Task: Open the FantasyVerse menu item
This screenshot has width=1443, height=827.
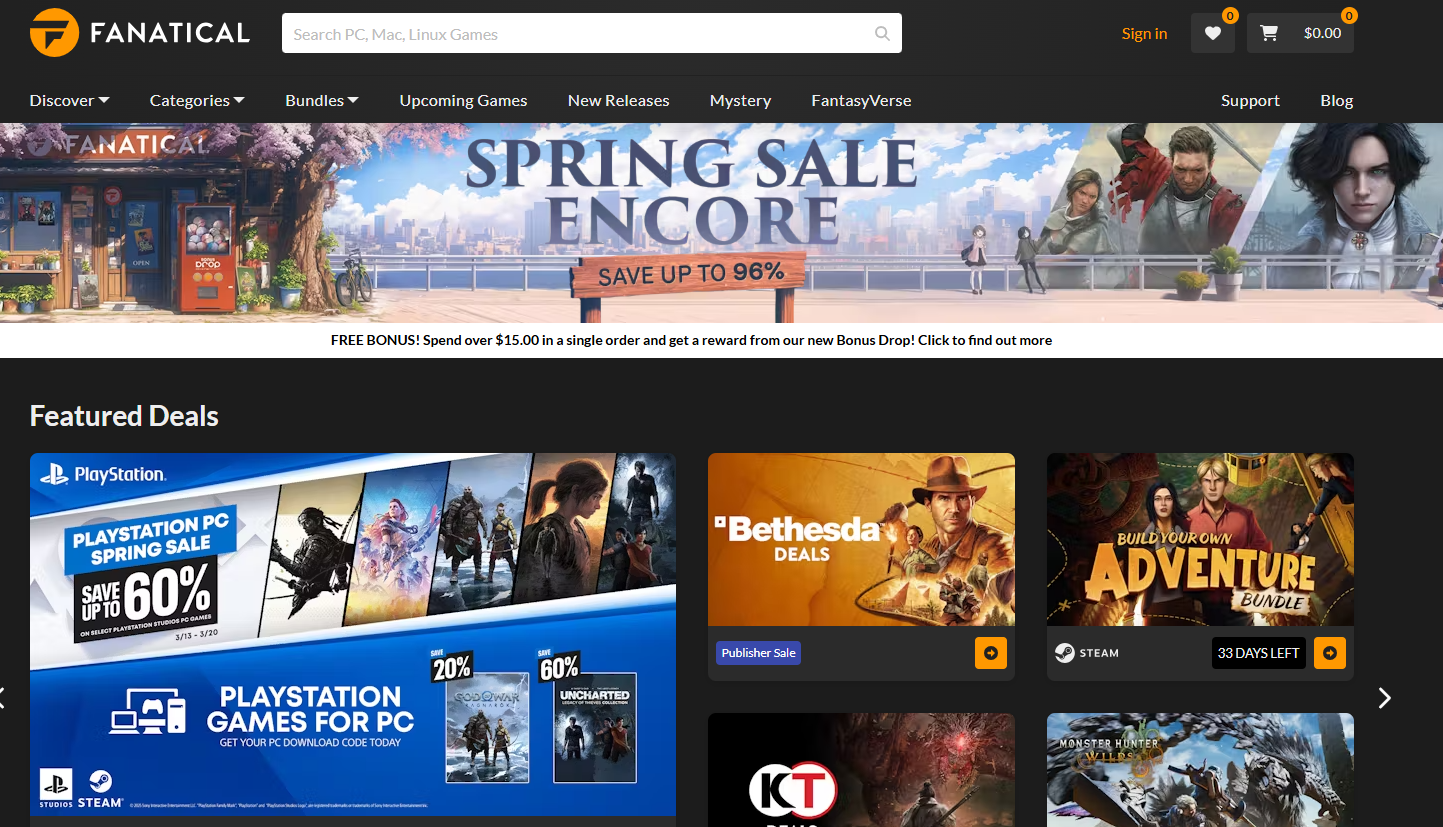Action: point(861,100)
